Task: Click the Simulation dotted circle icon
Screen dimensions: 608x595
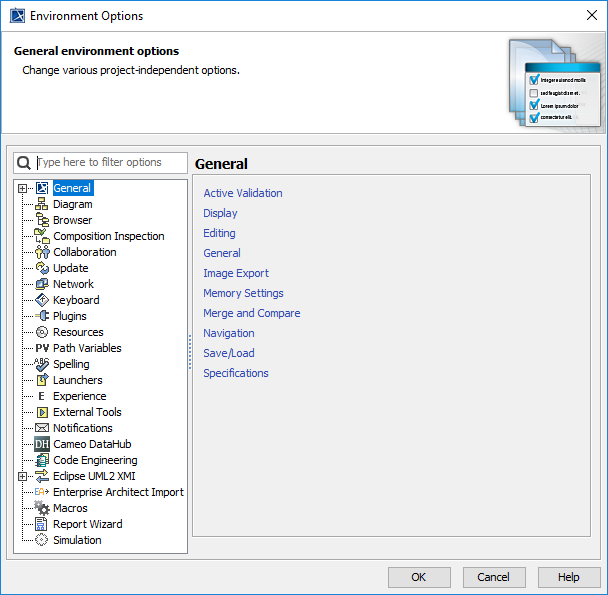Action: [42, 540]
